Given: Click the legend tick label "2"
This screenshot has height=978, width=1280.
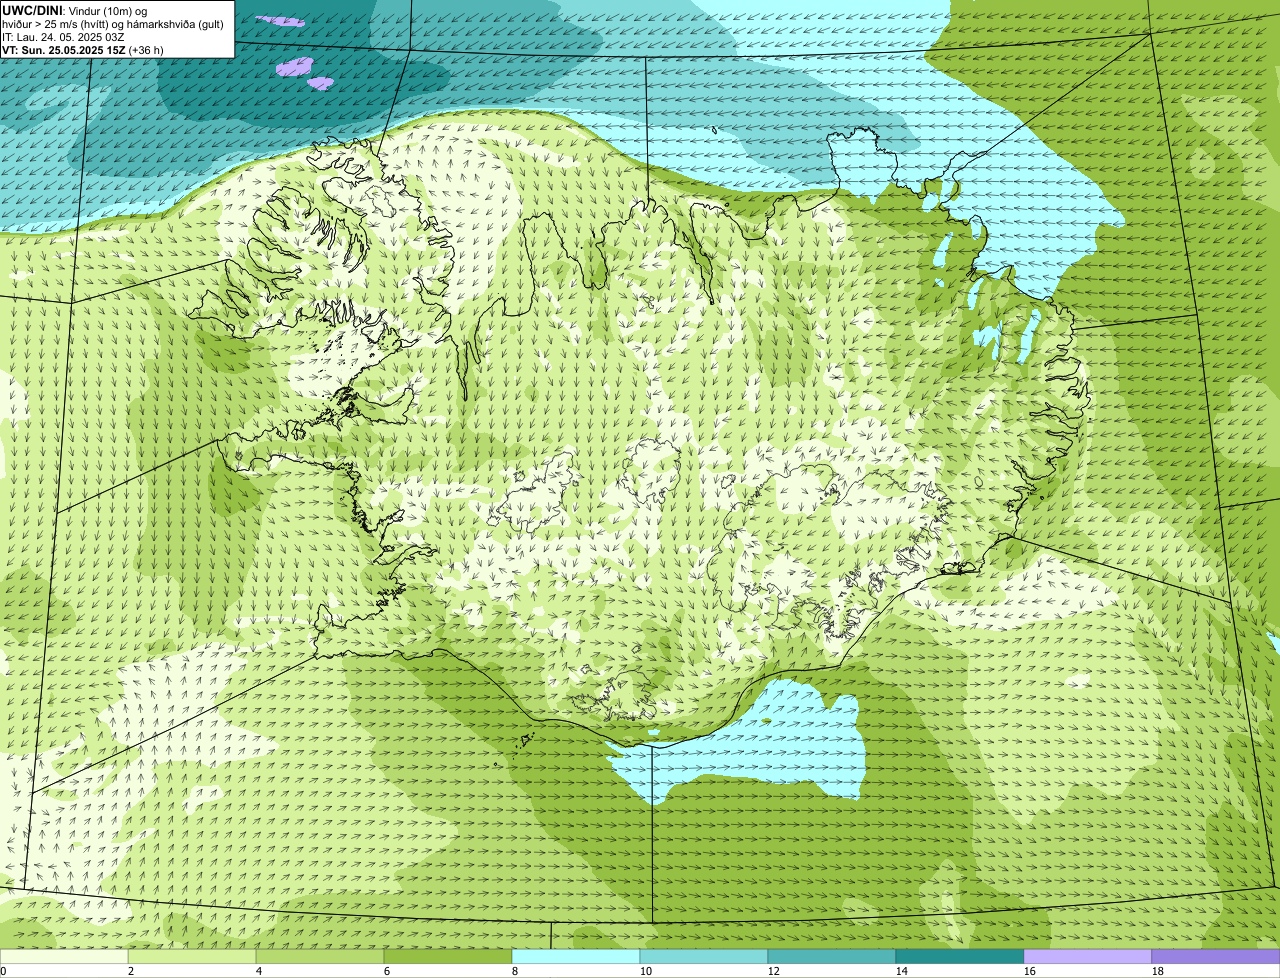Looking at the screenshot, I should [x=131, y=971].
